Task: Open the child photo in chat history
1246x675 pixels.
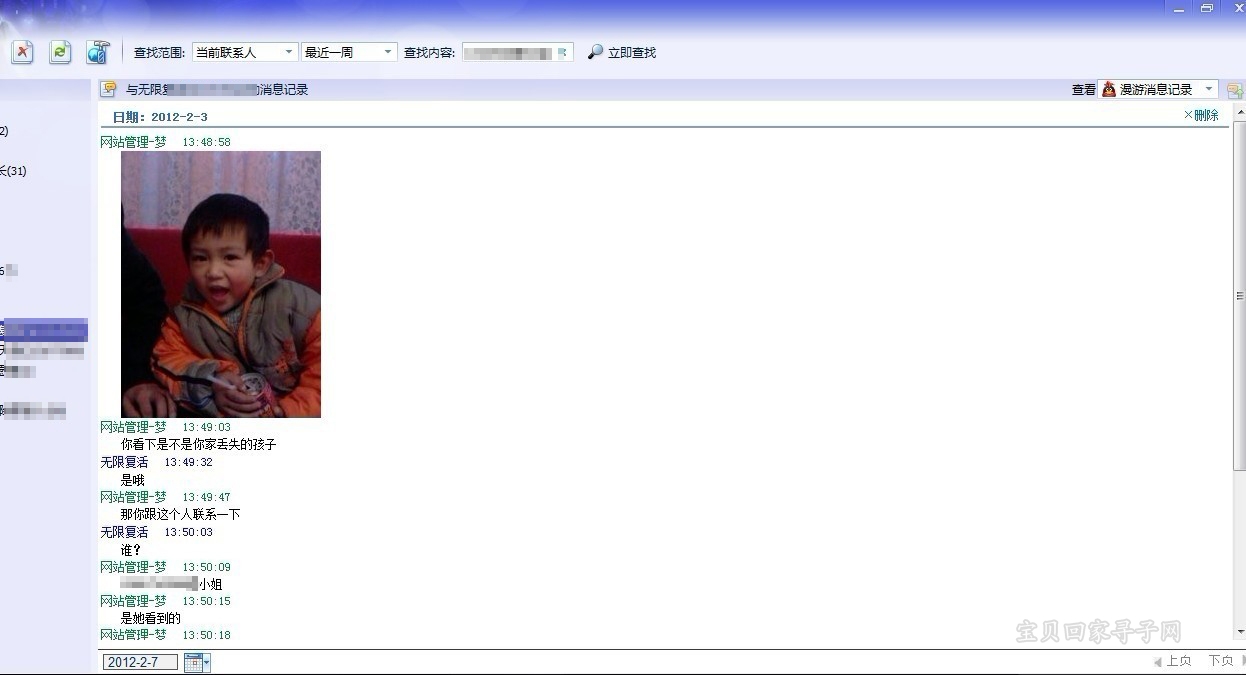Action: pos(221,284)
